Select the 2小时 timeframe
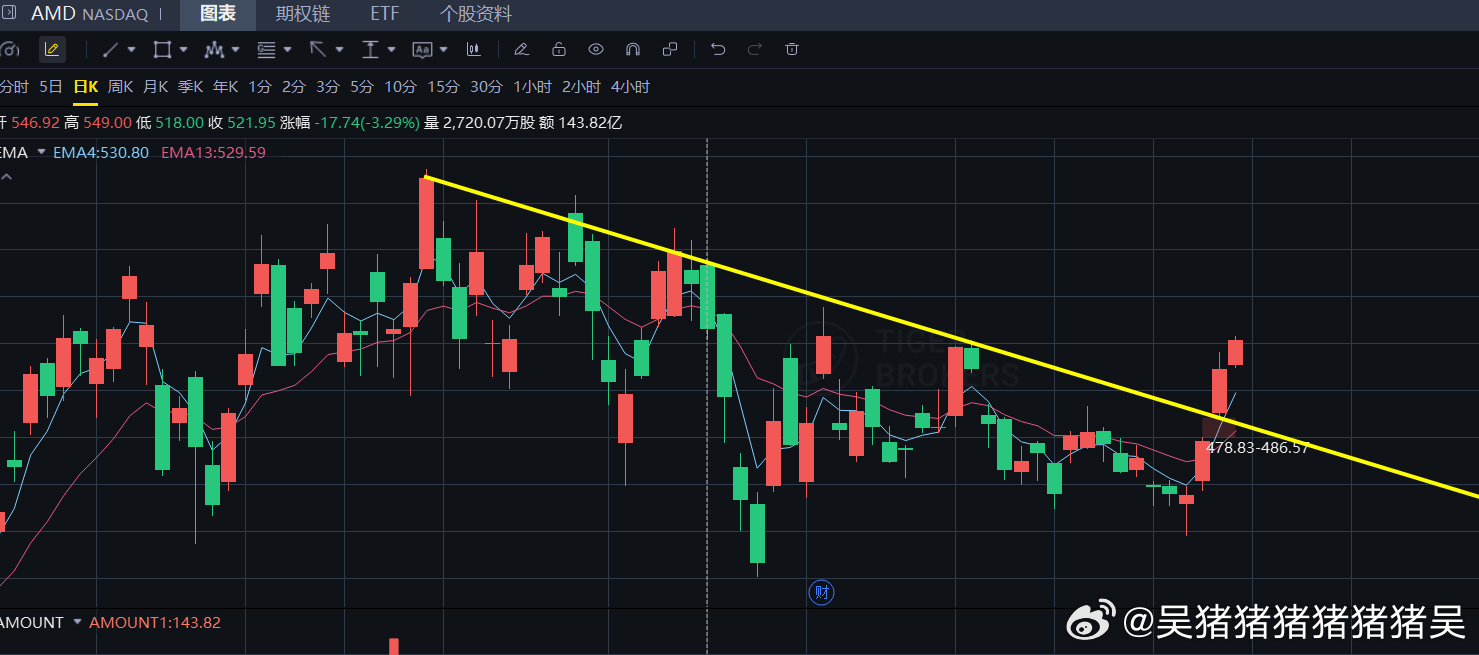Viewport: 1479px width, 655px height. coord(581,87)
